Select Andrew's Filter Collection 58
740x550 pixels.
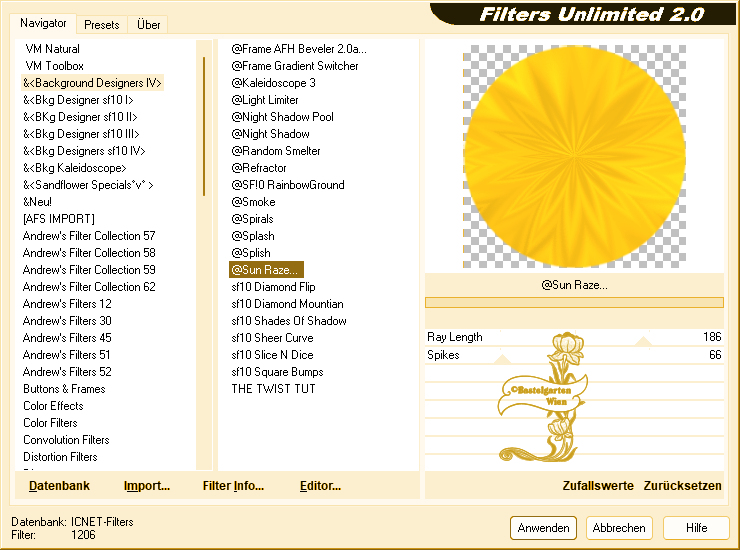point(89,253)
